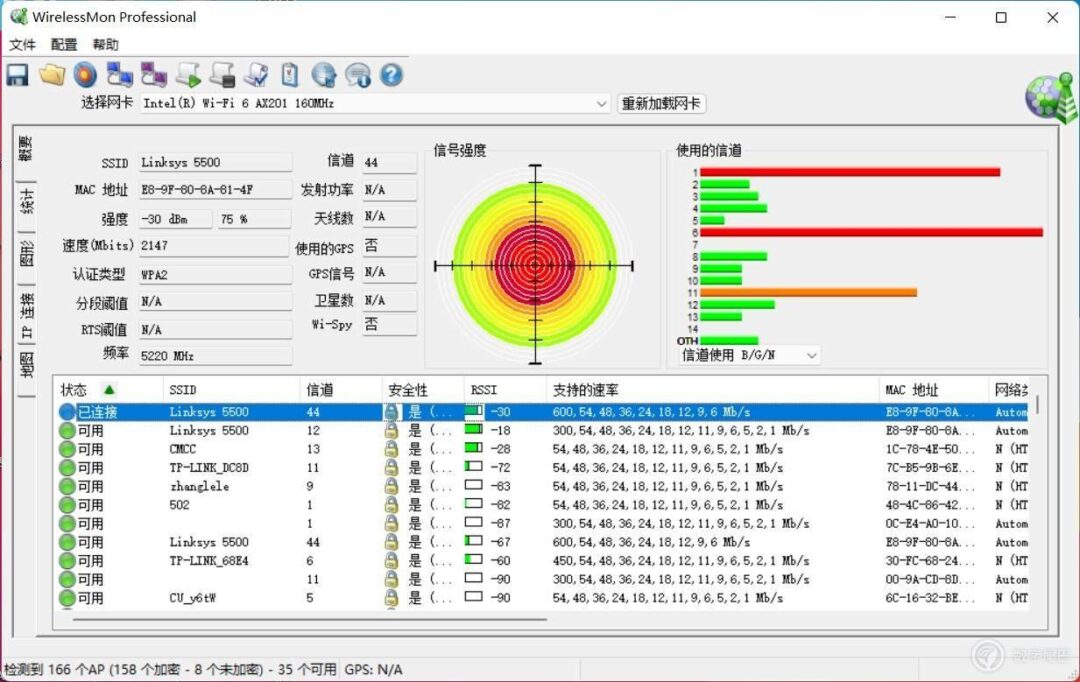Sort the list by the RSSI column header
Screen dimensions: 1080x682
point(505,390)
